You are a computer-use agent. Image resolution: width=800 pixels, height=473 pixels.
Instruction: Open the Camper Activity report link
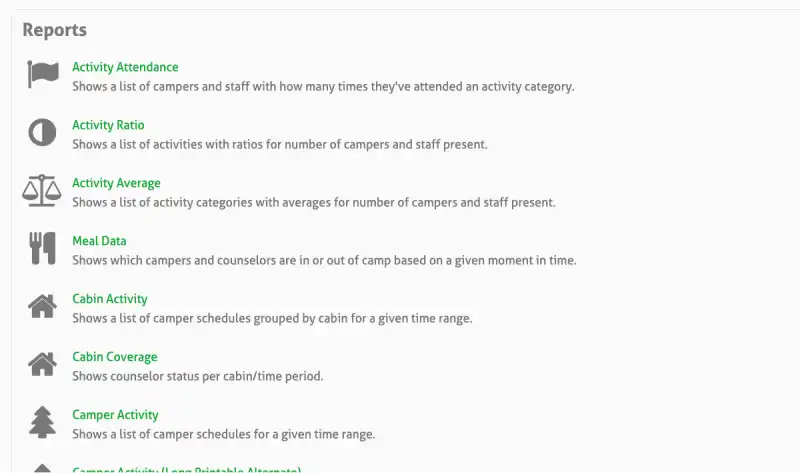[x=115, y=415]
